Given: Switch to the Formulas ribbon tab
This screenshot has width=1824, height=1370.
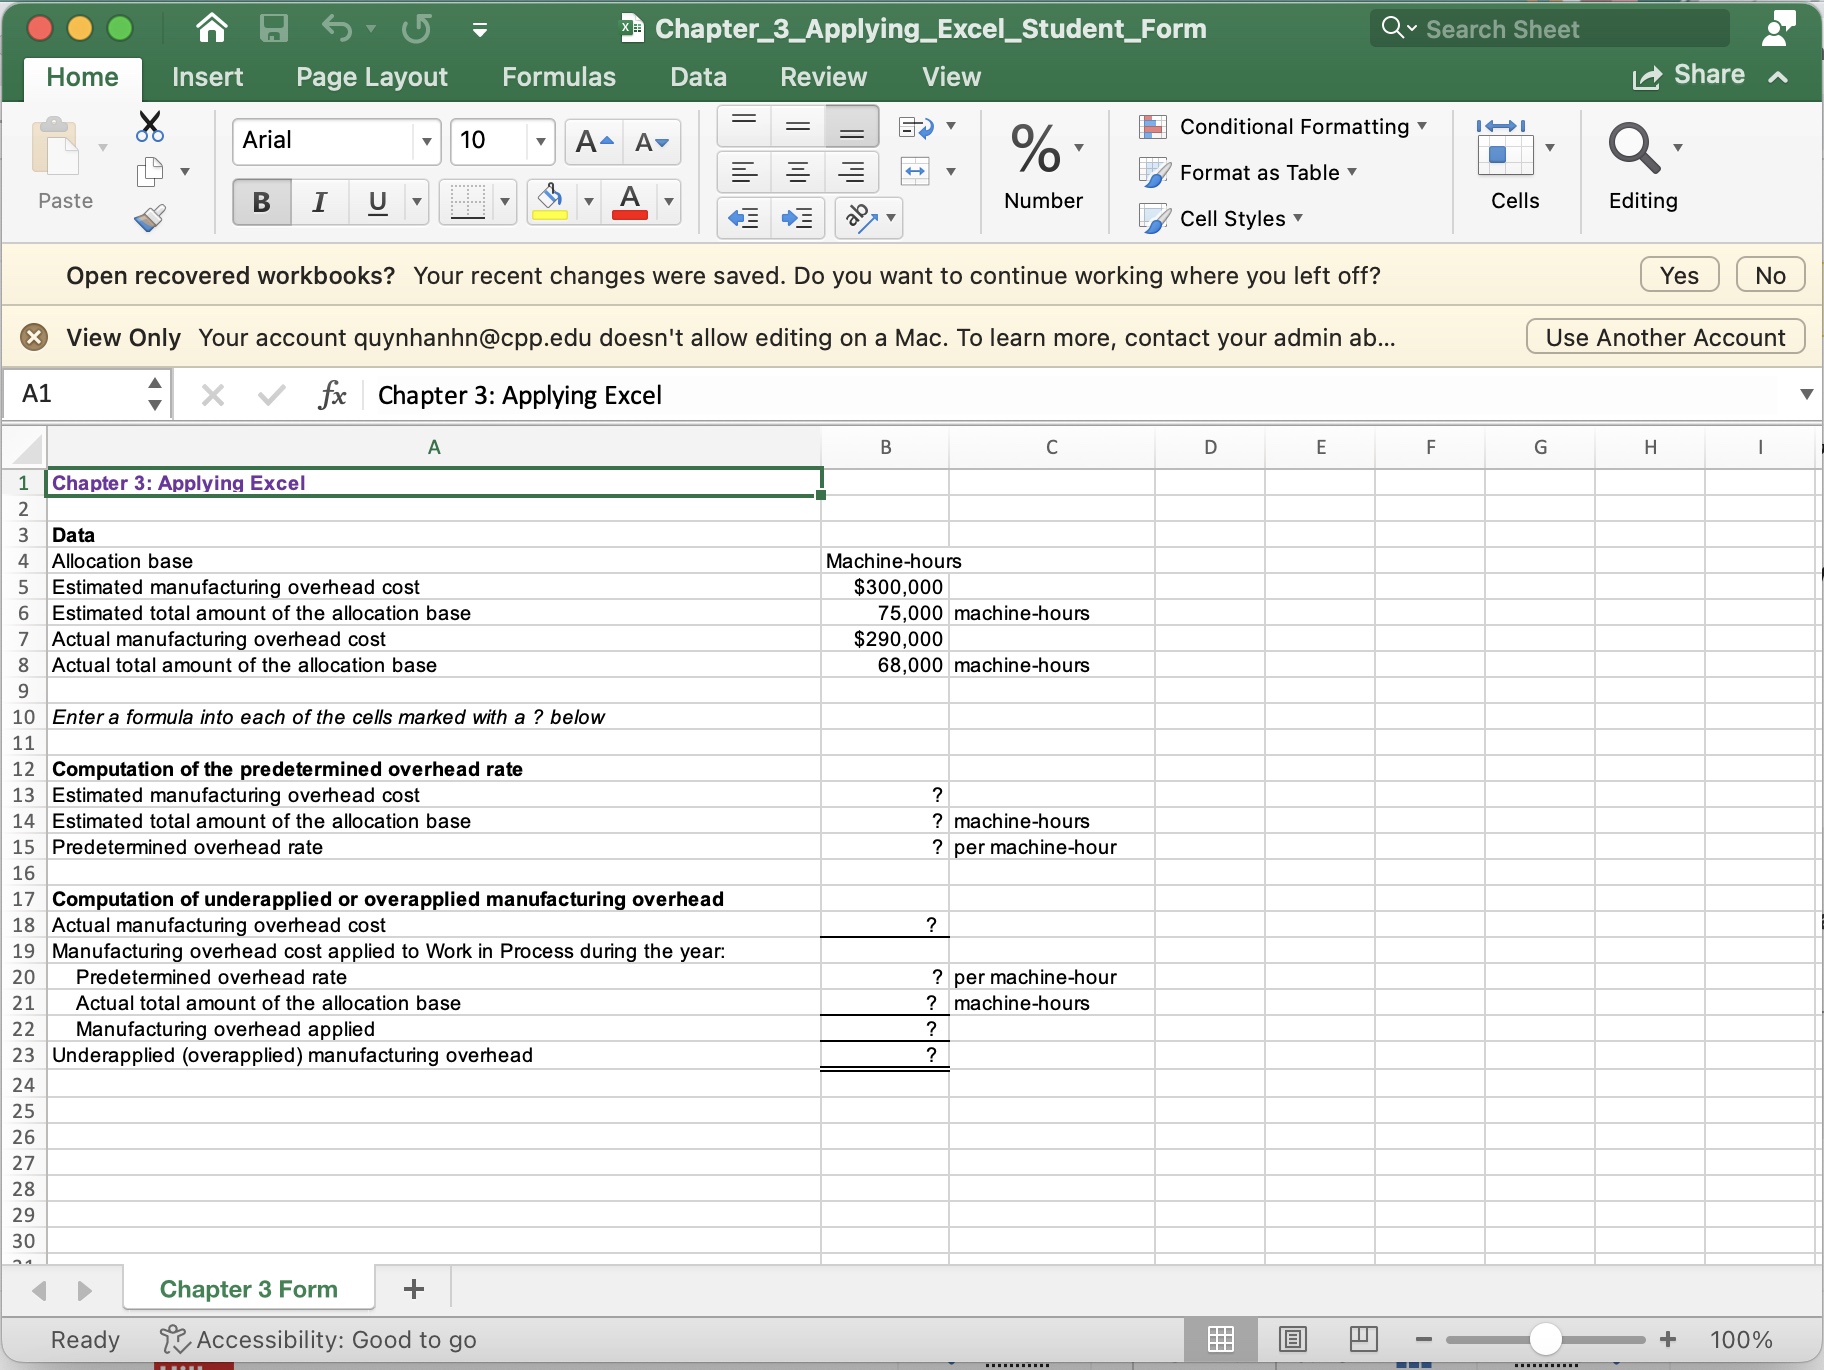Looking at the screenshot, I should coord(558,76).
